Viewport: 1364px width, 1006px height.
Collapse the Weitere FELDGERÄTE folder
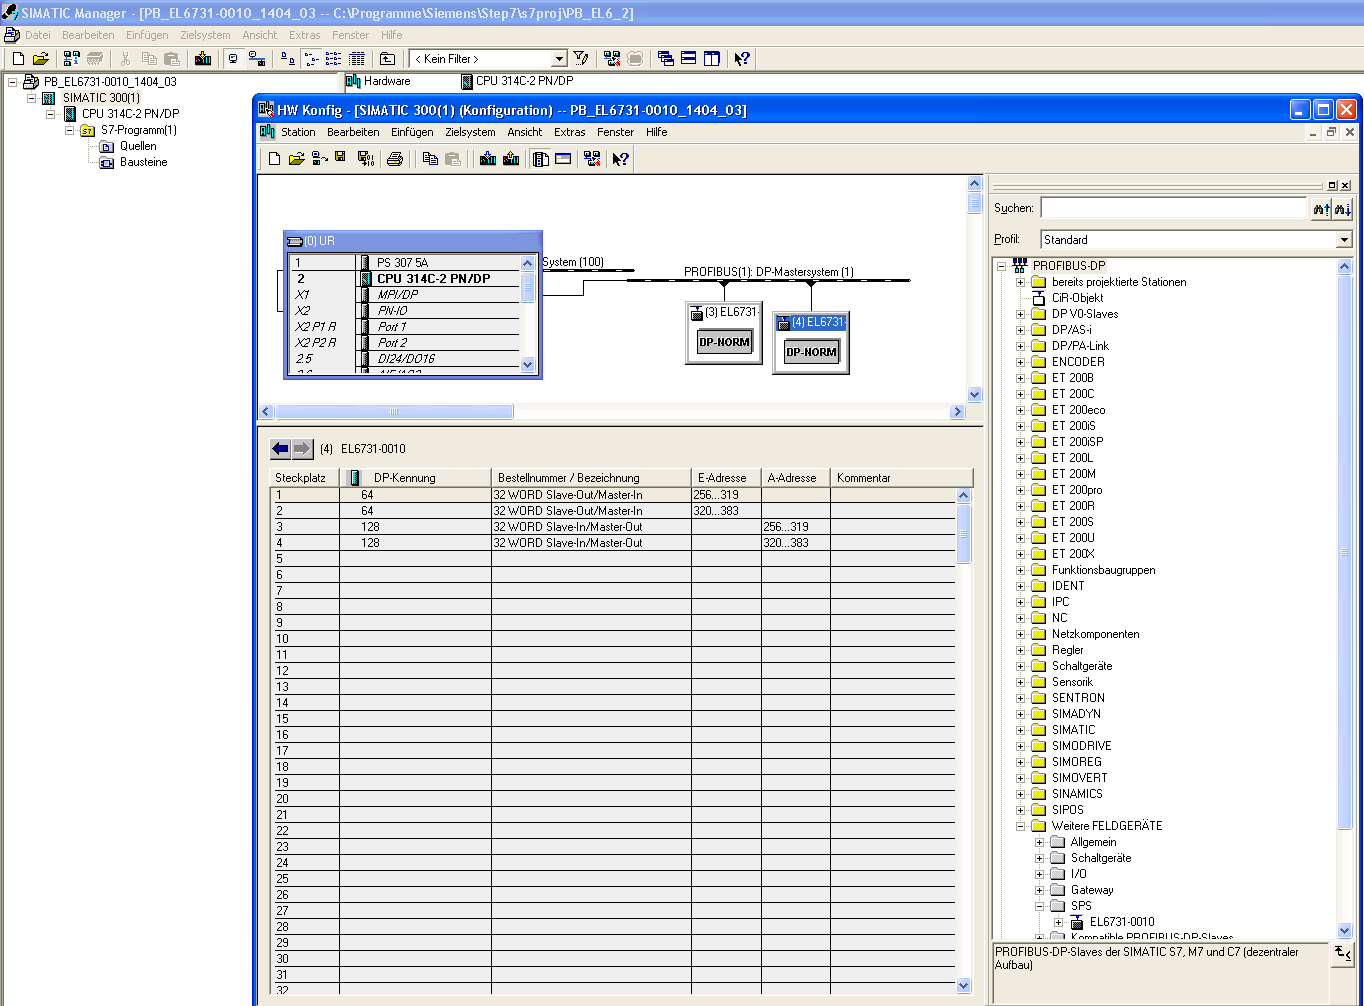1021,826
